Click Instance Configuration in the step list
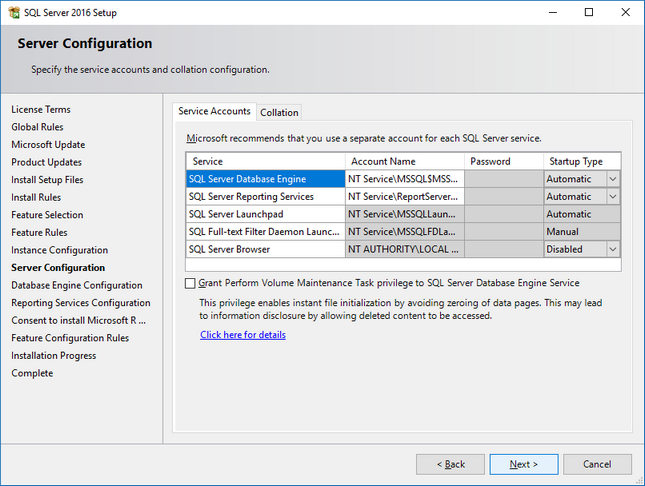The height and width of the screenshot is (486, 645). pyautogui.click(x=60, y=250)
